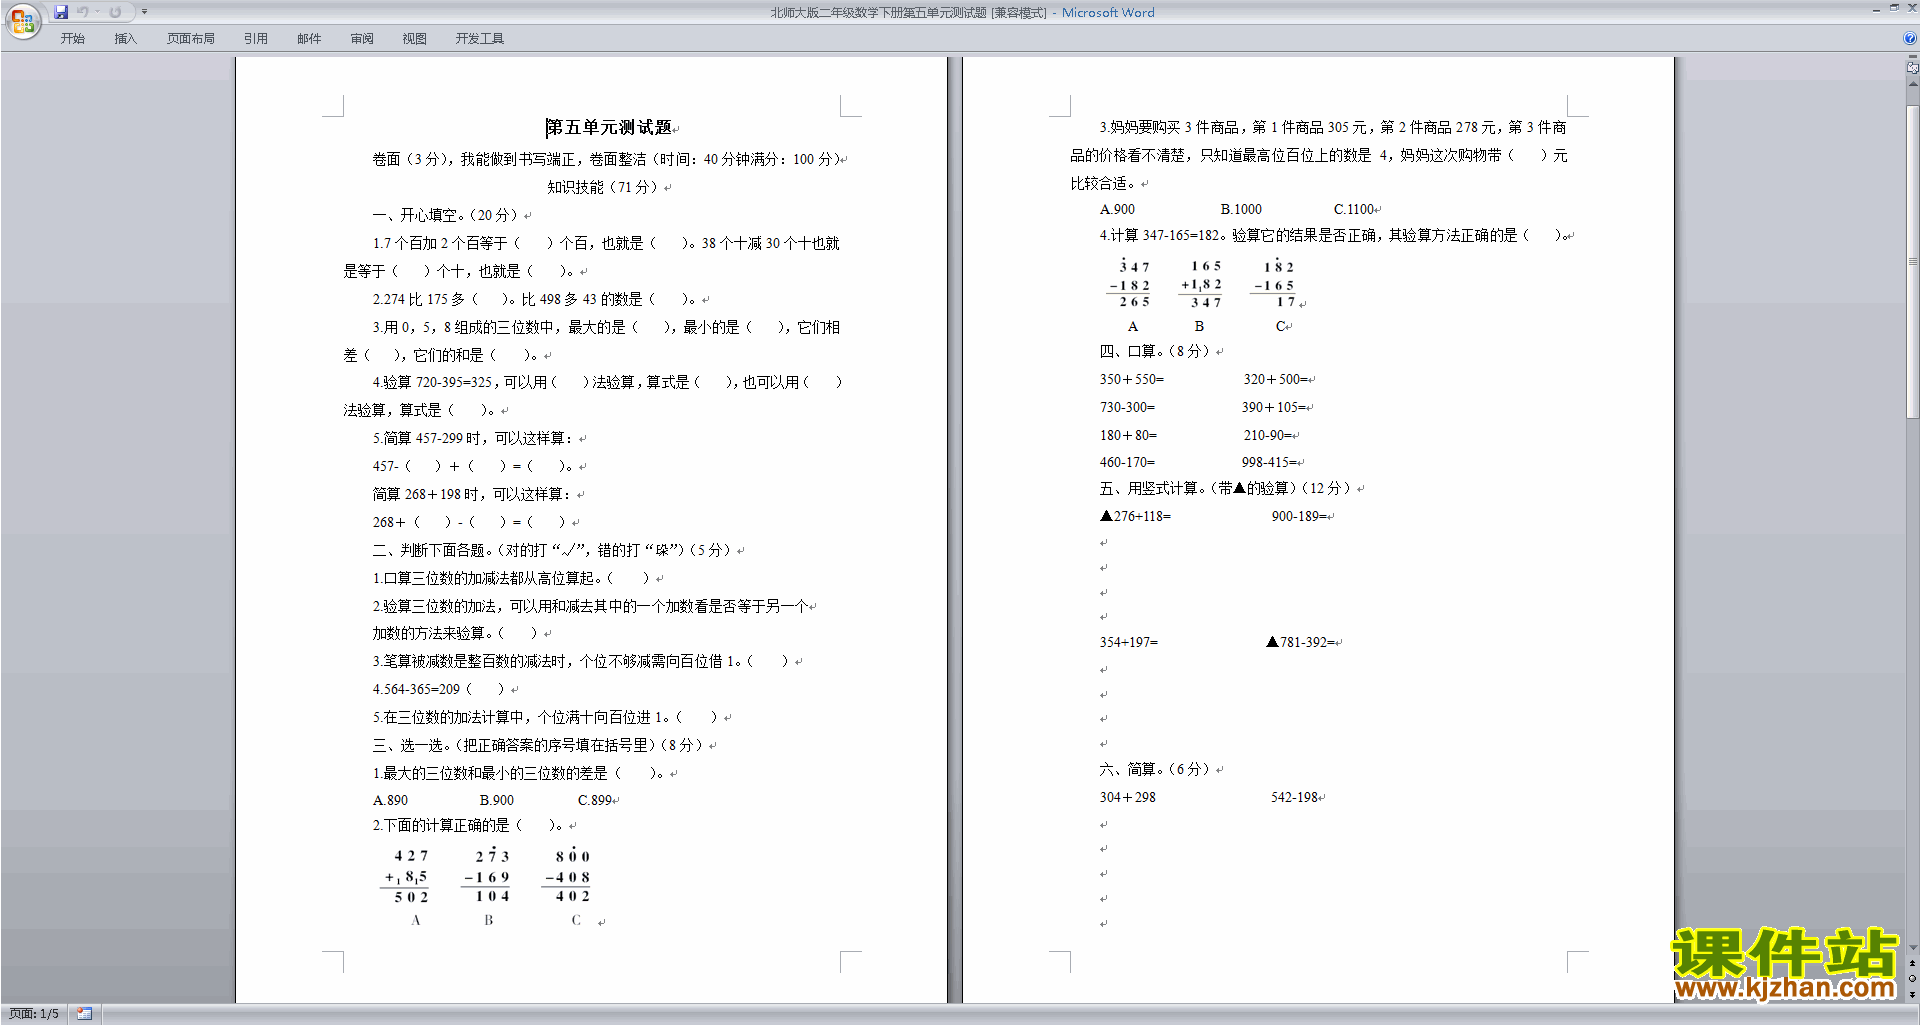This screenshot has height=1025, width=1920.
Task: Open the 插入 ribbon tab
Action: click(125, 39)
